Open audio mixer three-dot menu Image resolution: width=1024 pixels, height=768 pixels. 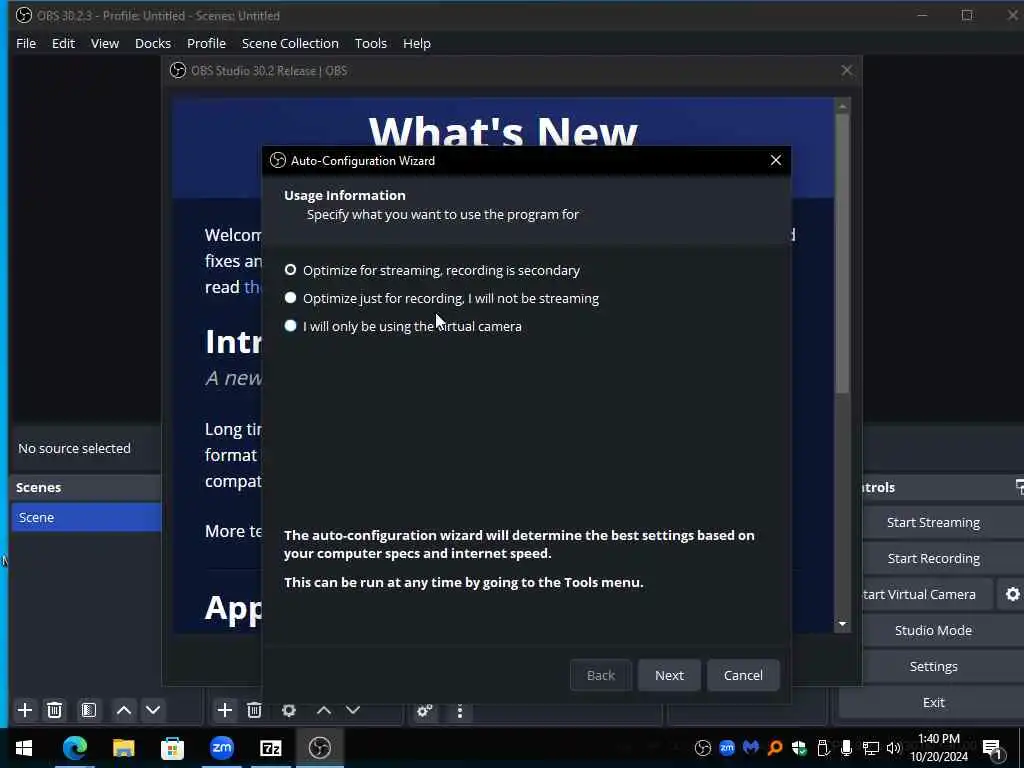460,711
